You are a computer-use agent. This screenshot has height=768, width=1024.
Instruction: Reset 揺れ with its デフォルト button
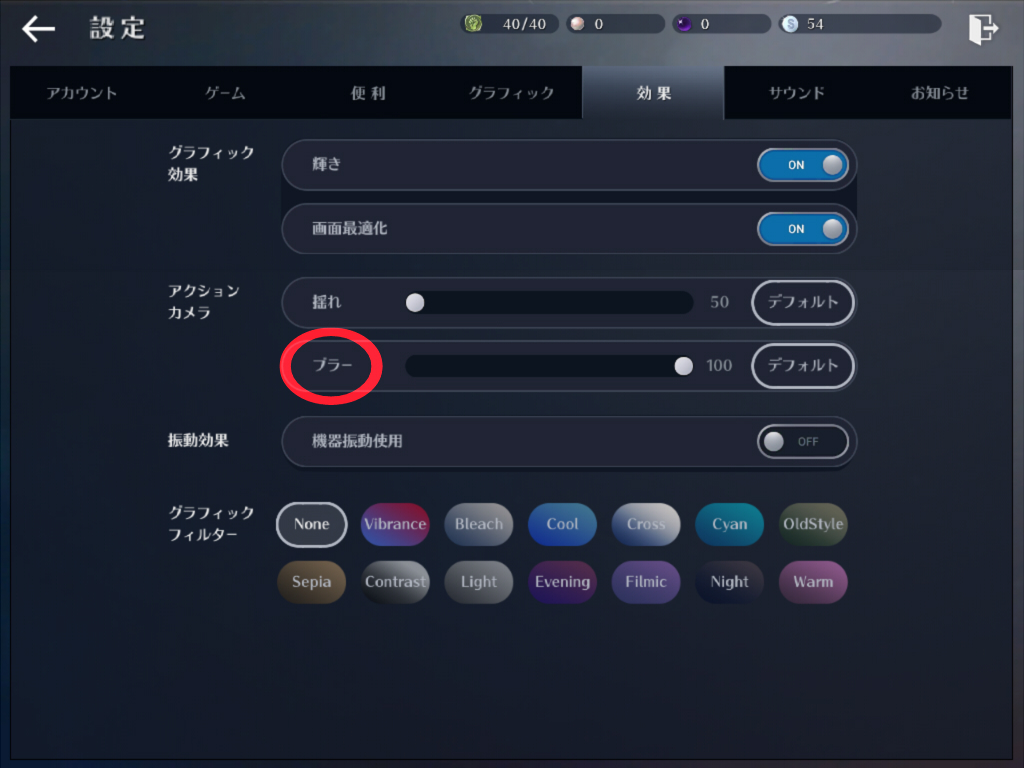803,302
